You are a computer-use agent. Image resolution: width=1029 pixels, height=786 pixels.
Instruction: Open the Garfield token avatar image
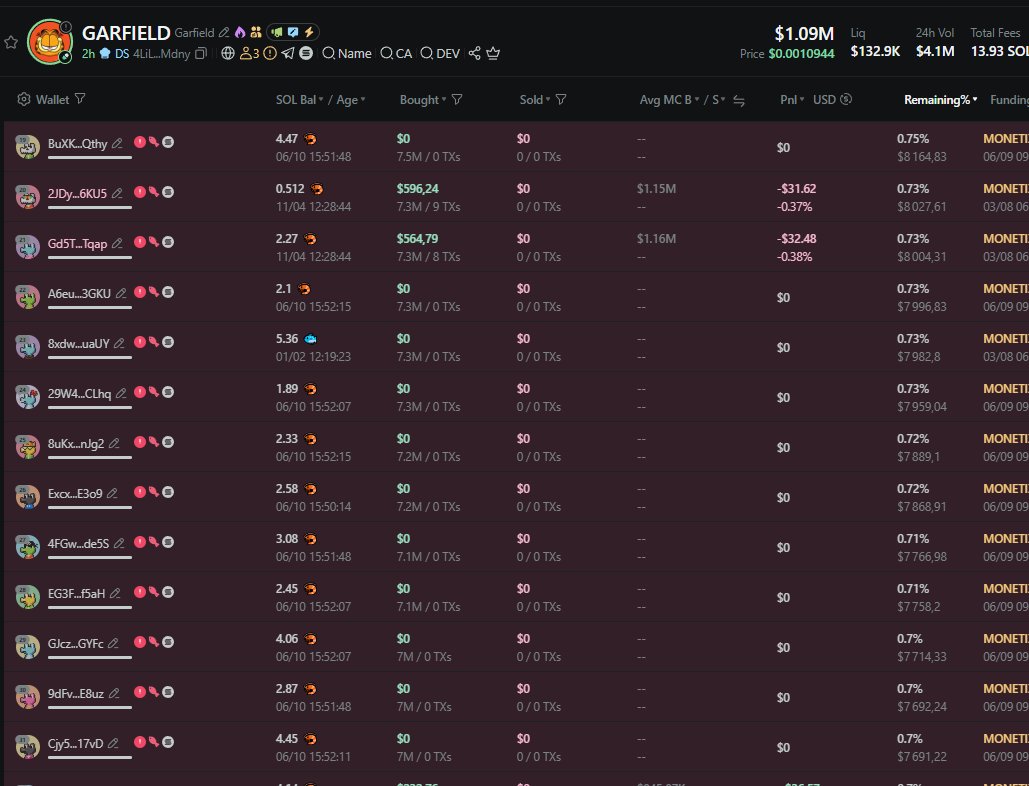[49, 42]
